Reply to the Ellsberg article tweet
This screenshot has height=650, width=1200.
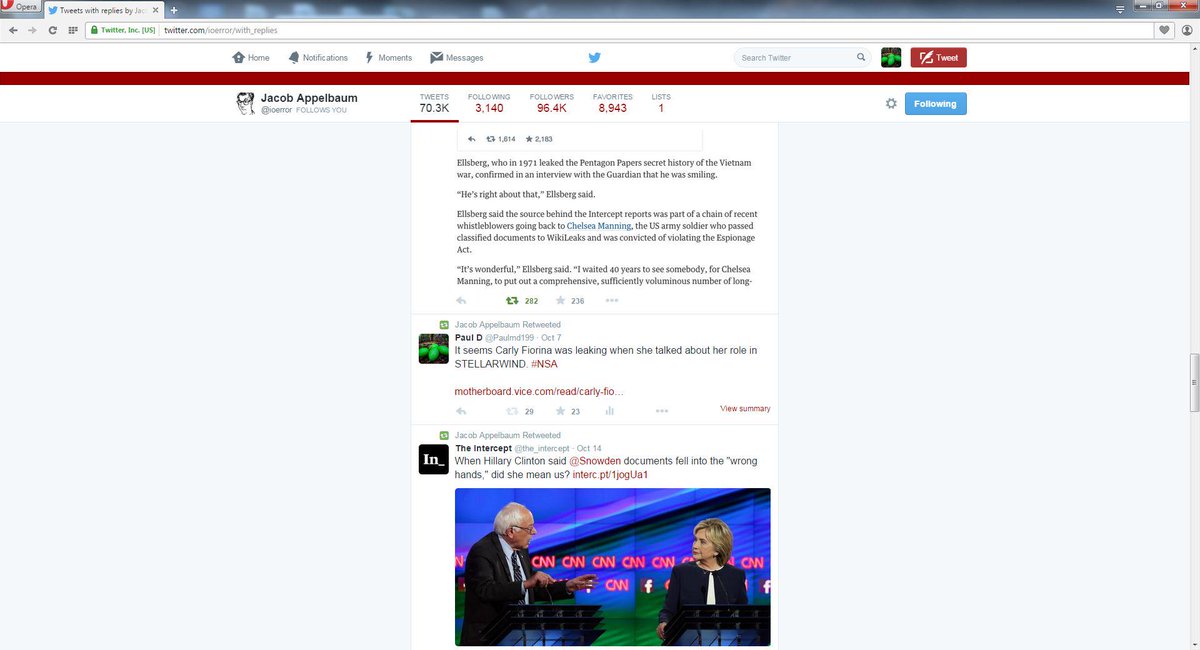click(461, 300)
